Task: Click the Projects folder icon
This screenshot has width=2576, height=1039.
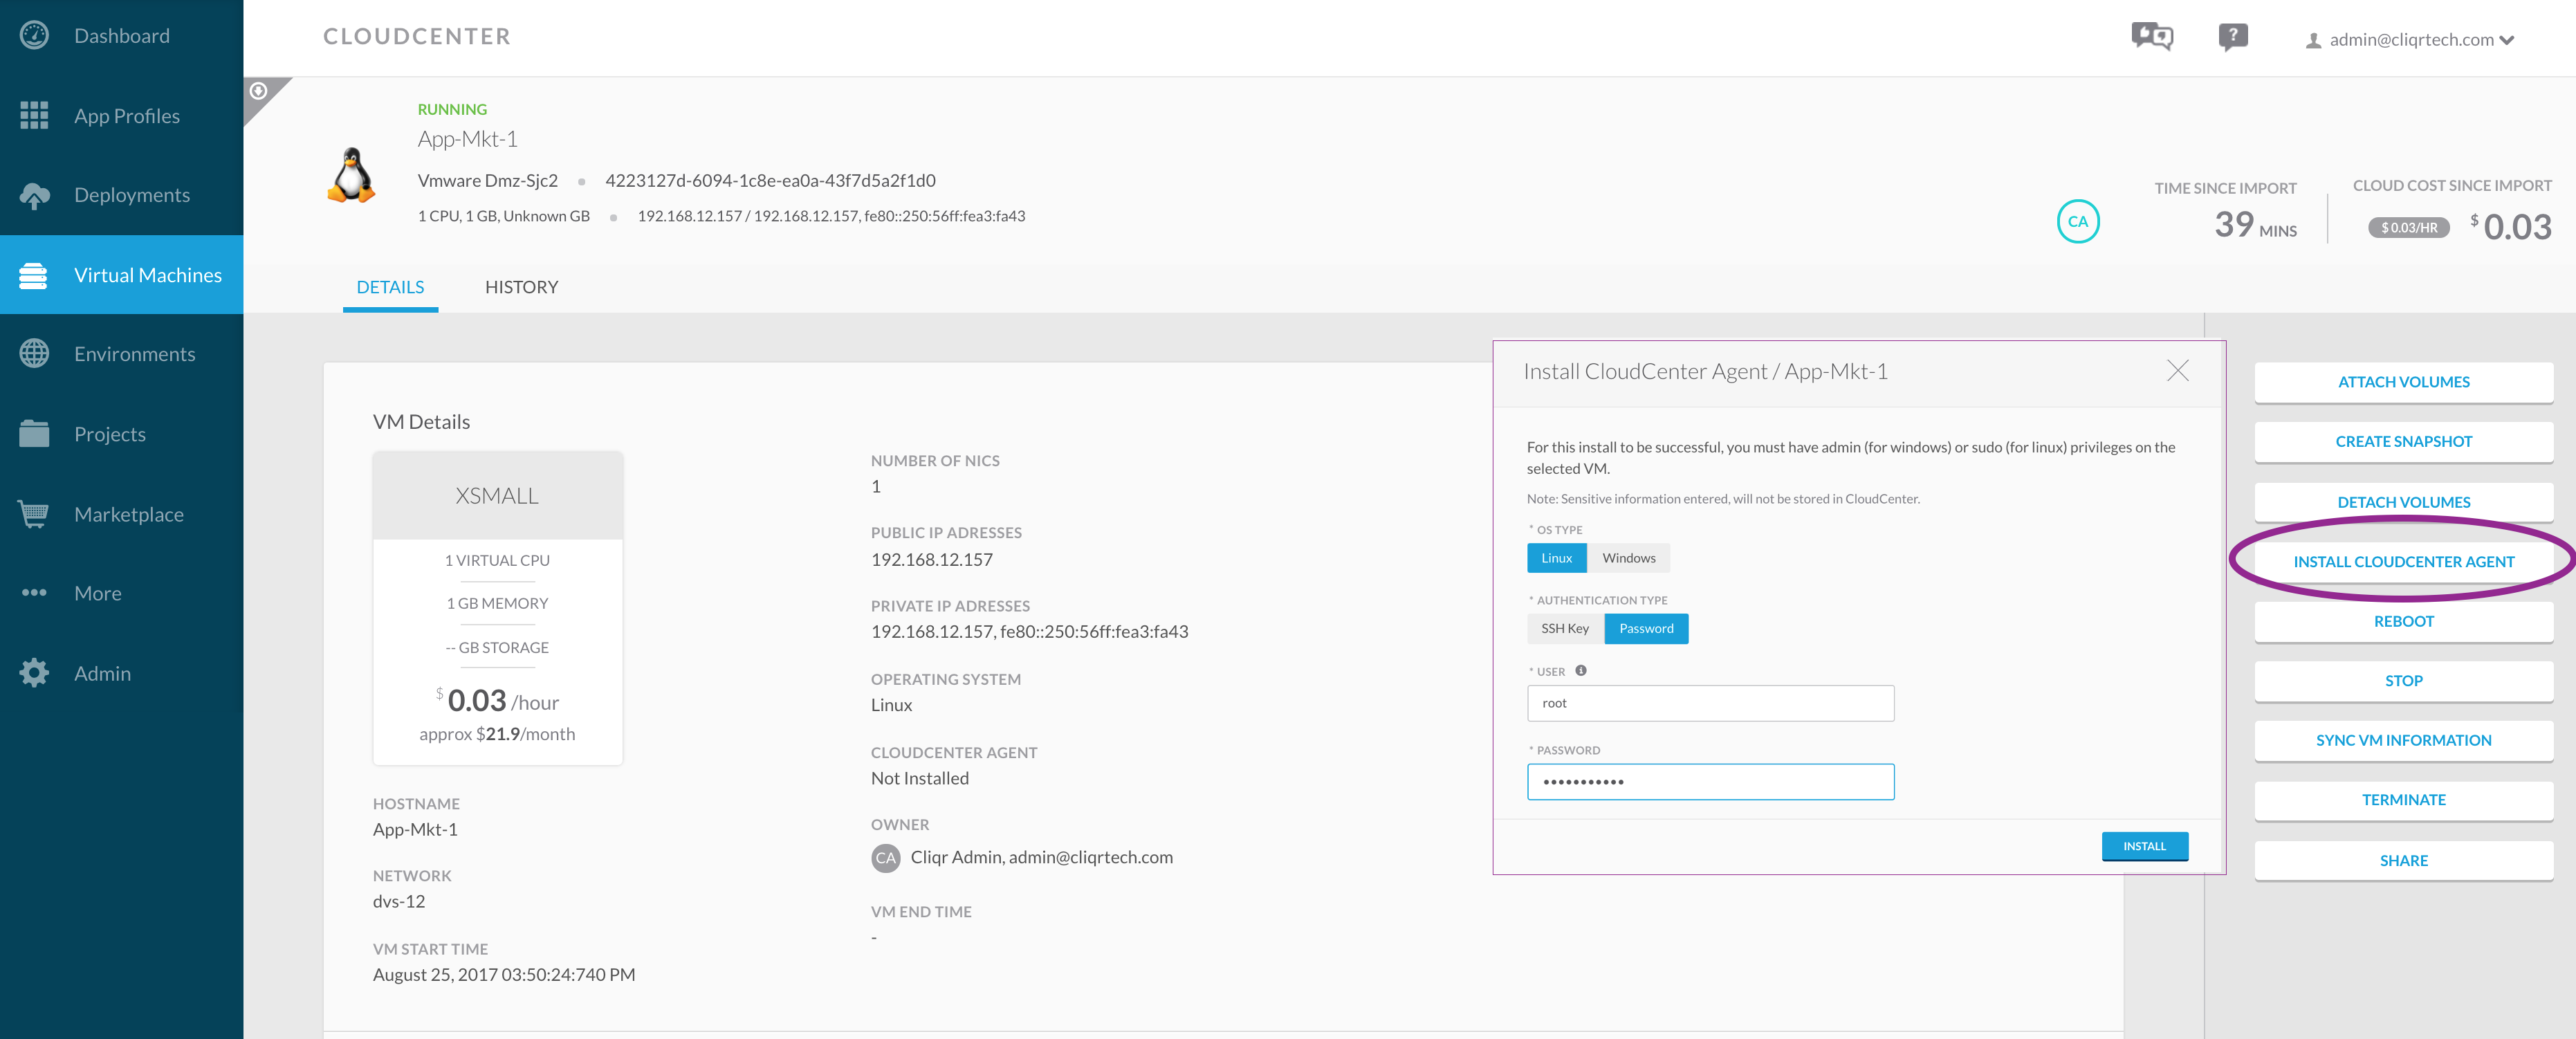Action: tap(34, 434)
